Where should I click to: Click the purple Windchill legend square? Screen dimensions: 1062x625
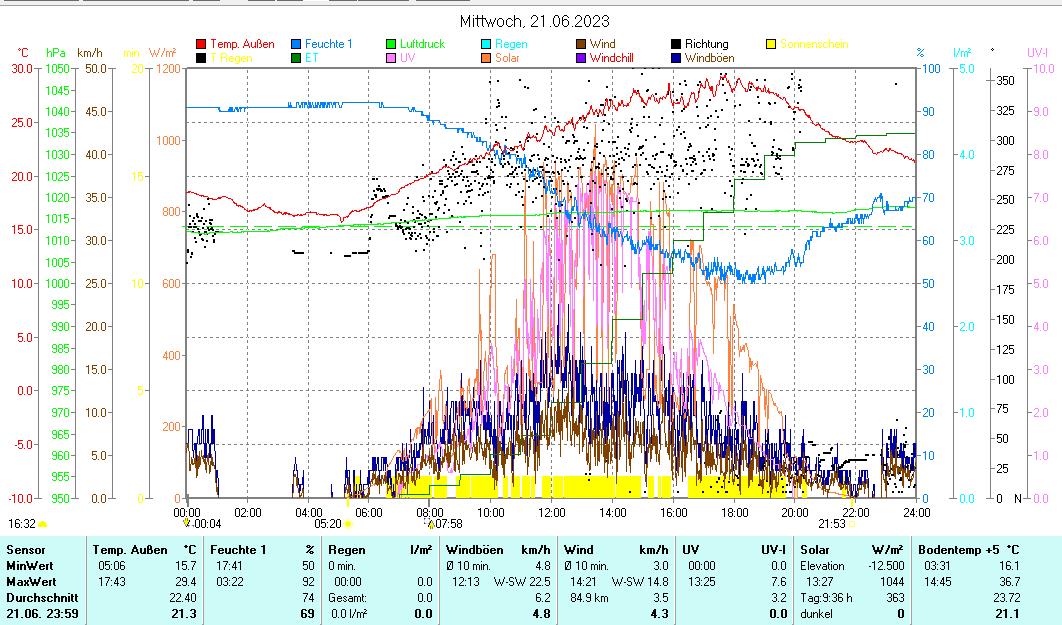pos(582,58)
